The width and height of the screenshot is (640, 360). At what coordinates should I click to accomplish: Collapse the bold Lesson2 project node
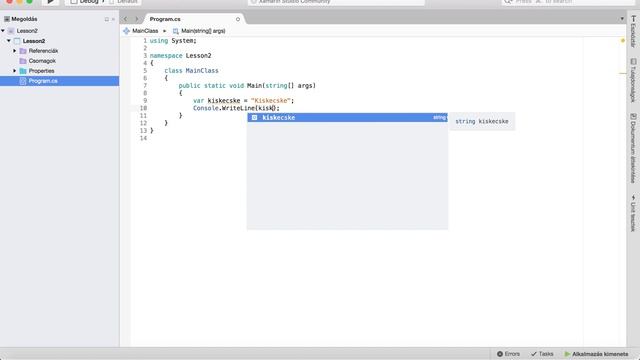point(9,41)
